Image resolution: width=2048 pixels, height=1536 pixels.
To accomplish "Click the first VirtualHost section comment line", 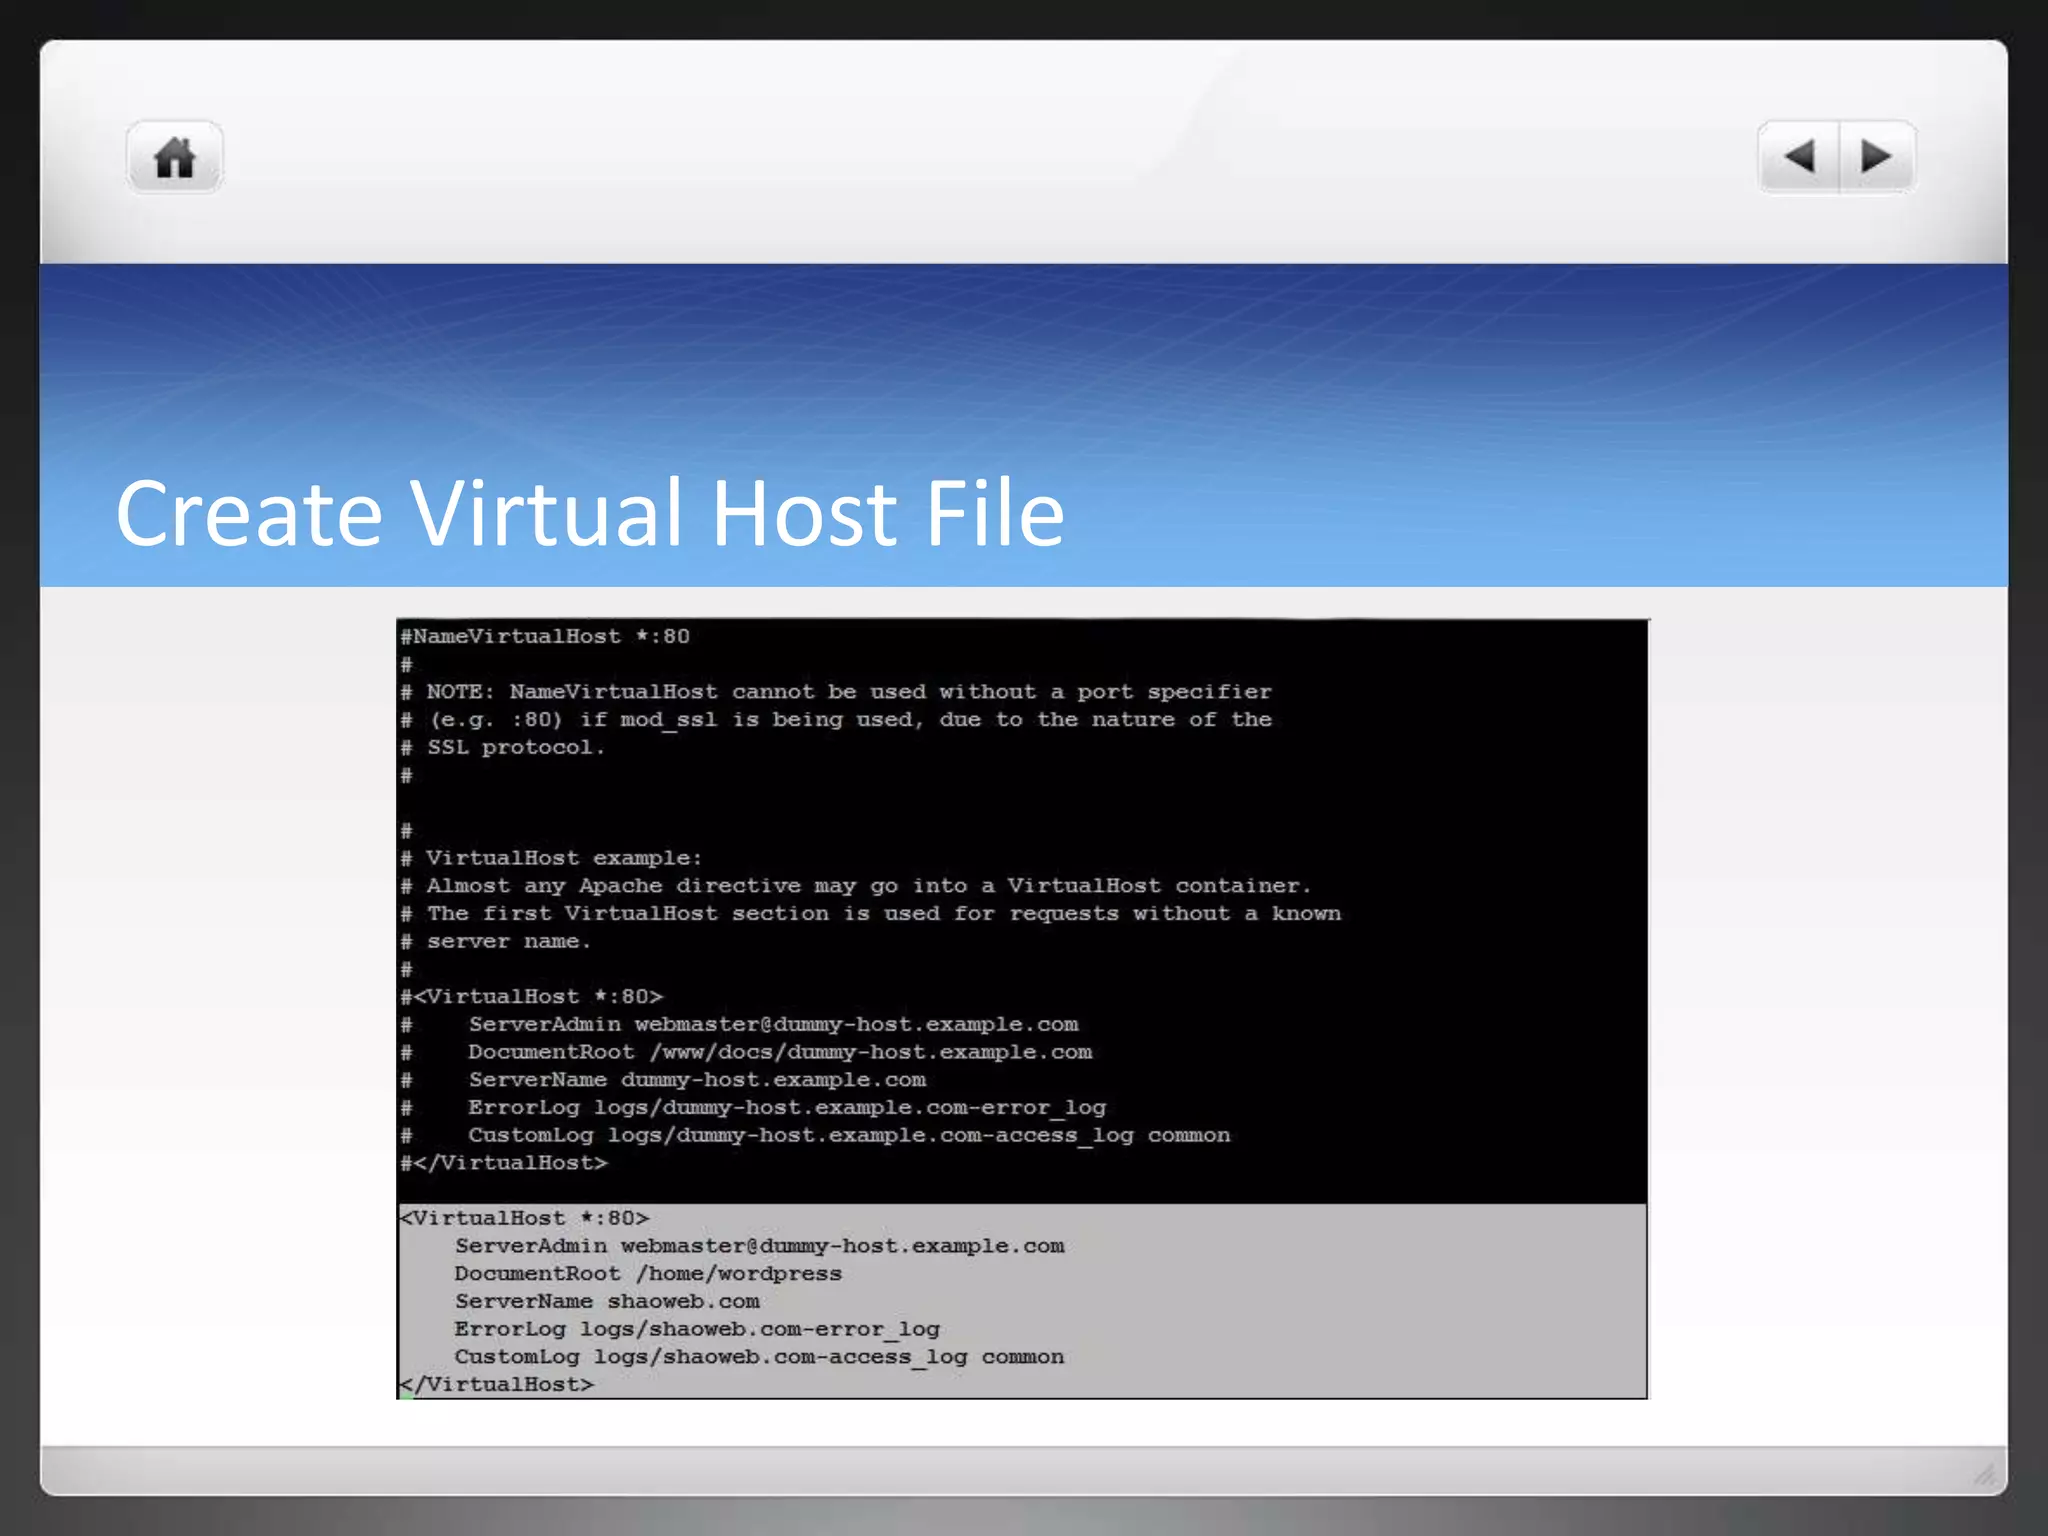I will [x=870, y=913].
